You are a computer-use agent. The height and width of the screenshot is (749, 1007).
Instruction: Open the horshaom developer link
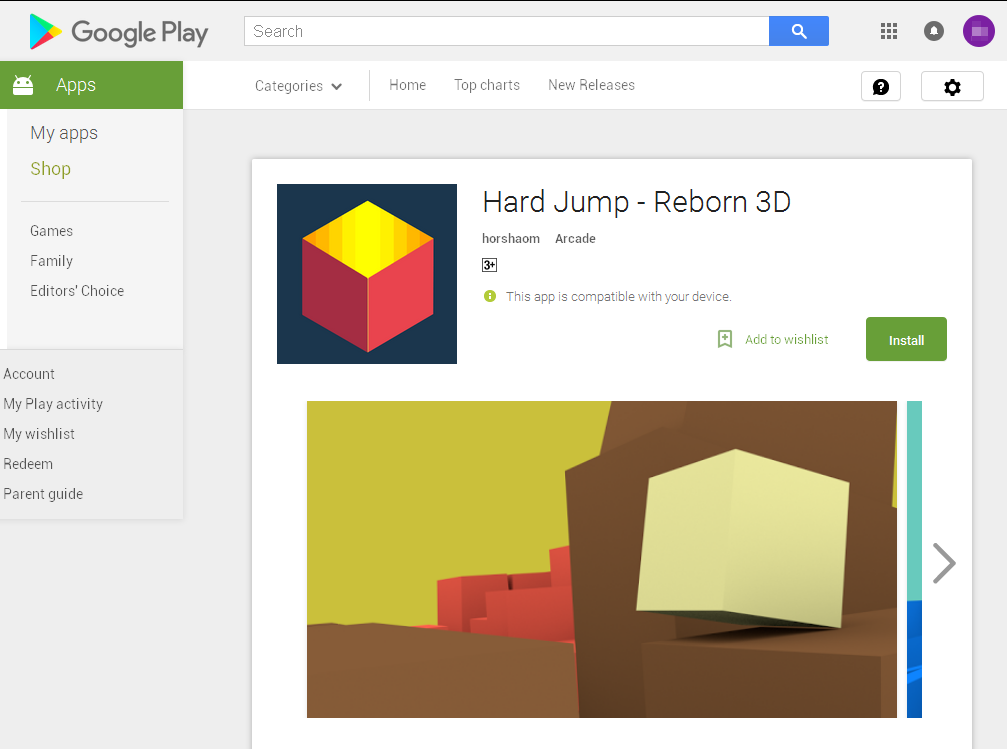[511, 239]
